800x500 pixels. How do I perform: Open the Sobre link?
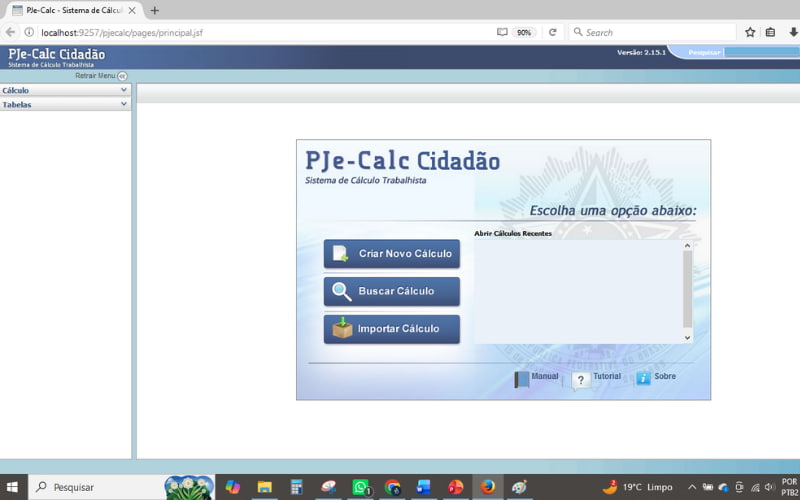[665, 376]
